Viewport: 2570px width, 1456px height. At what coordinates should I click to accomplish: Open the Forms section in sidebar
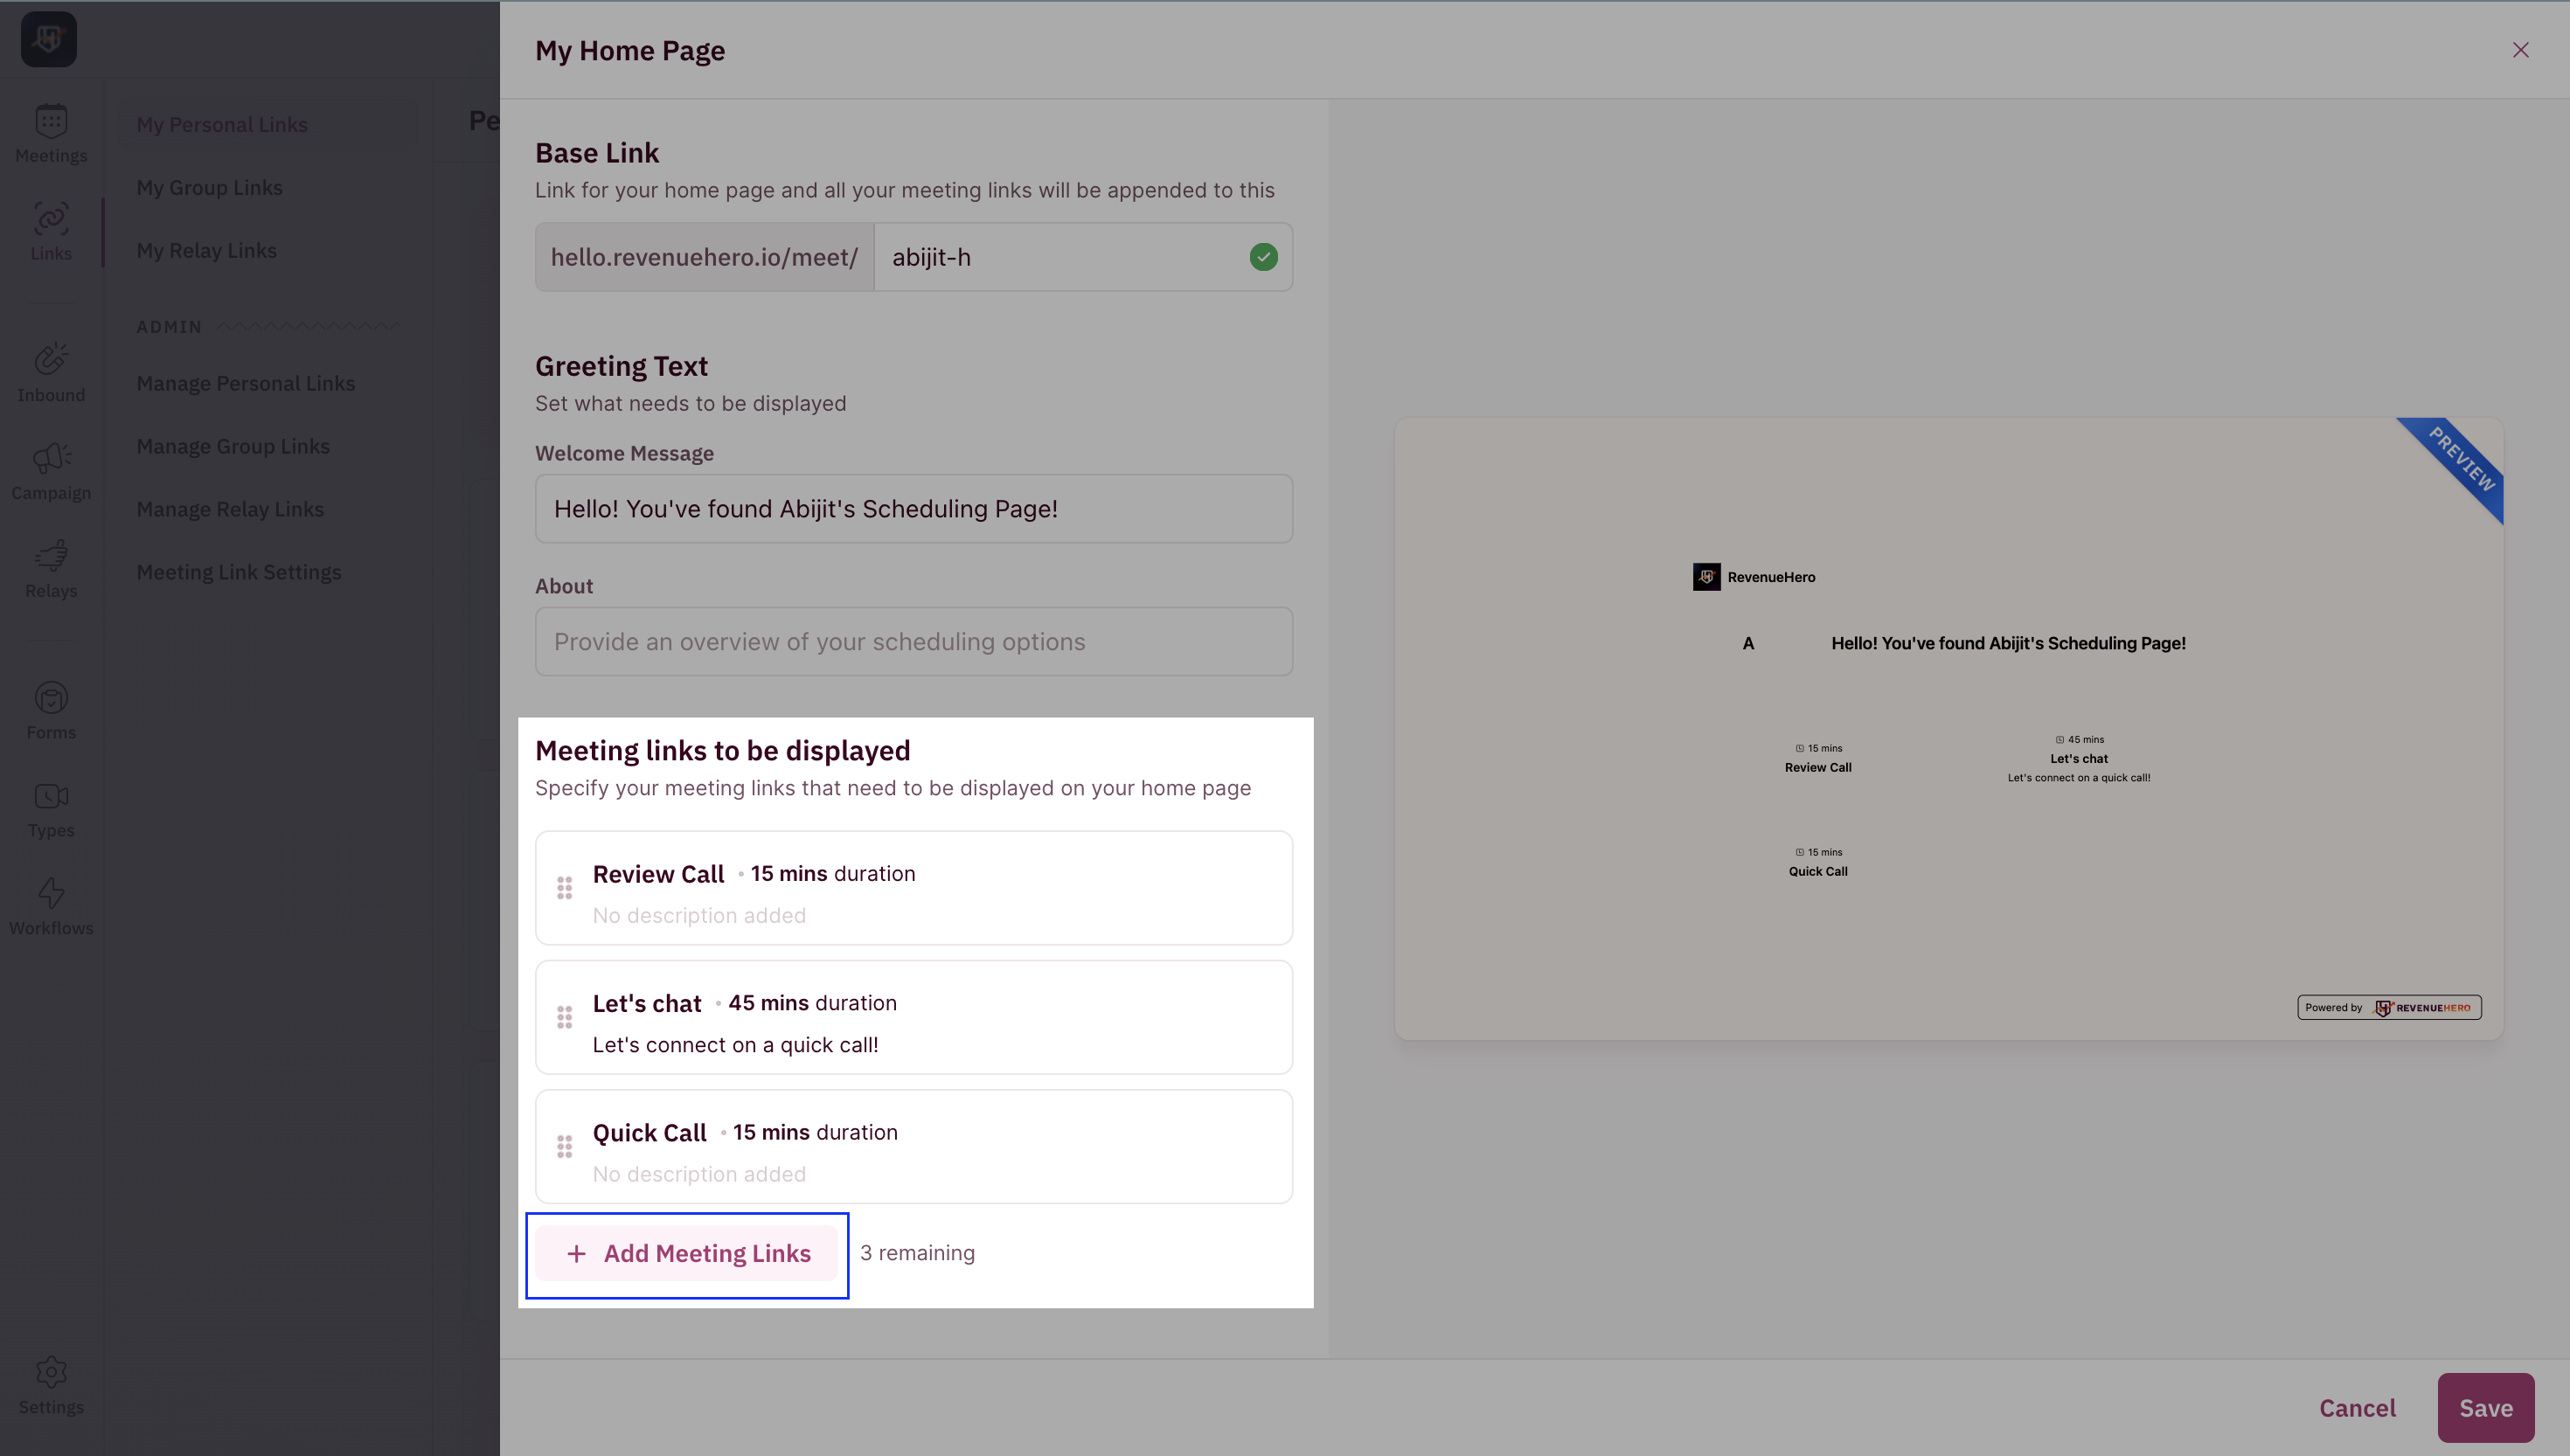click(x=51, y=711)
